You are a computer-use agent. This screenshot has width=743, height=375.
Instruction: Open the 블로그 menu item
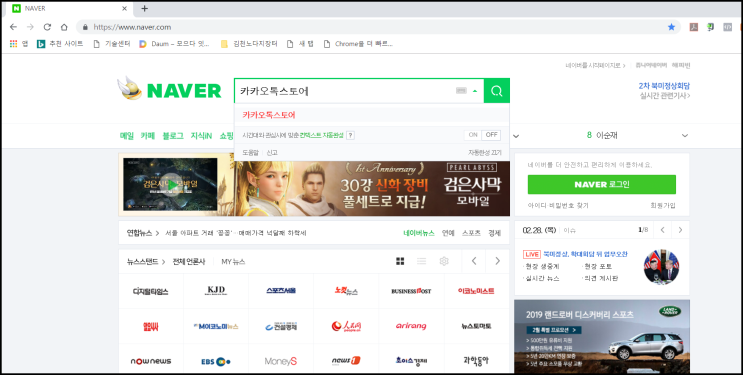click(x=173, y=136)
